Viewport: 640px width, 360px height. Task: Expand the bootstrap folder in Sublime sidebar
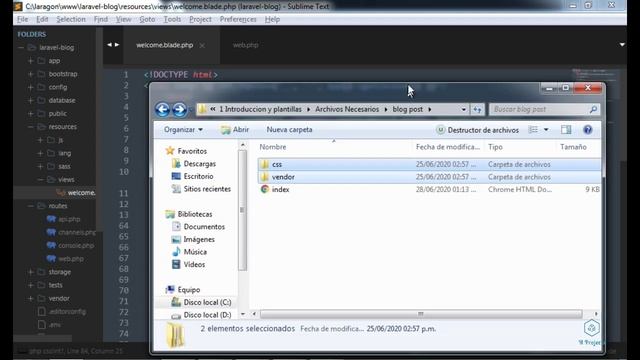(x=31, y=74)
